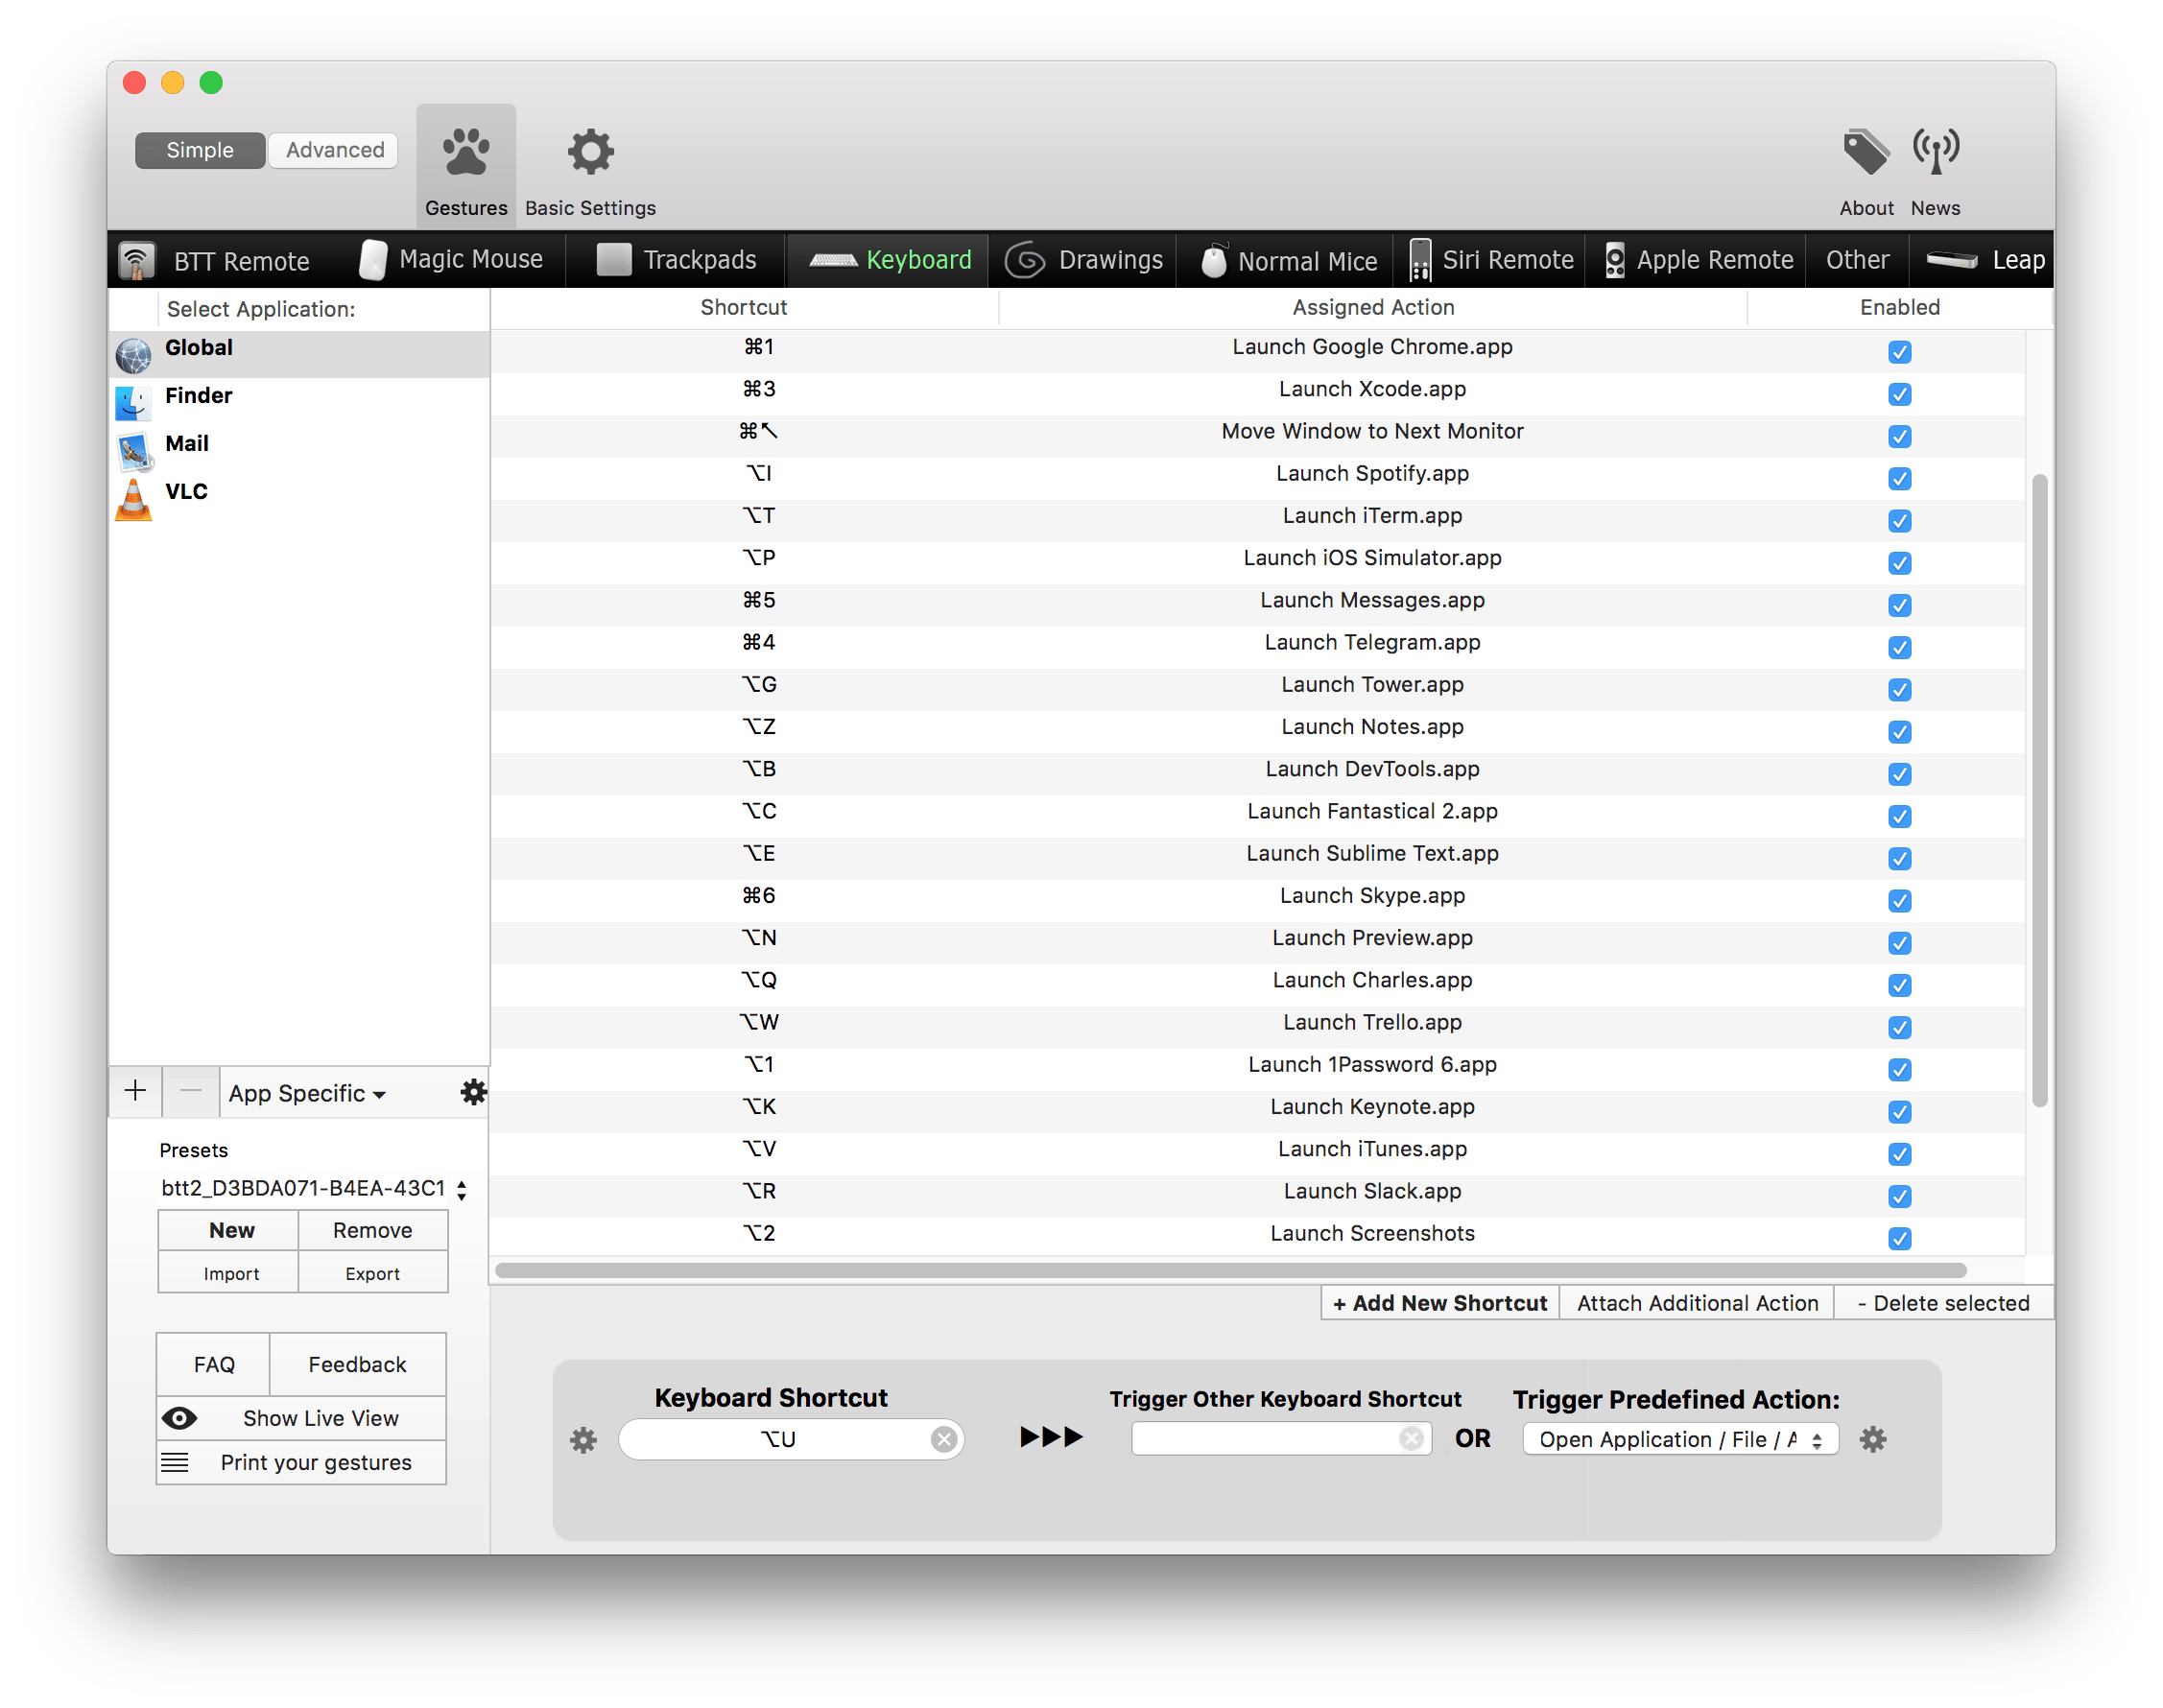The image size is (2163, 1708).
Task: Clear the Trigger Other Keyboard Shortcut field icon
Action: [x=1411, y=1438]
